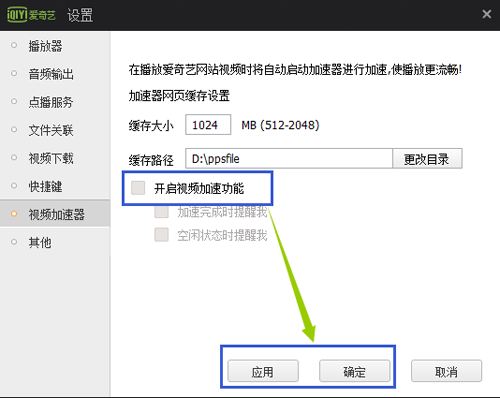Enable the 开启视频加速功能 checkbox
Viewport: 500px width, 398px height.
138,188
